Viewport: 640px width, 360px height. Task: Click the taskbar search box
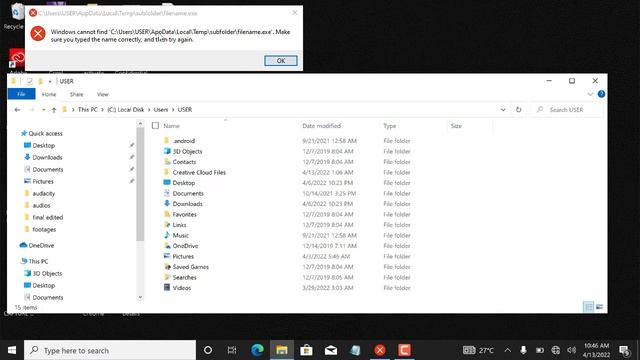tap(110, 350)
